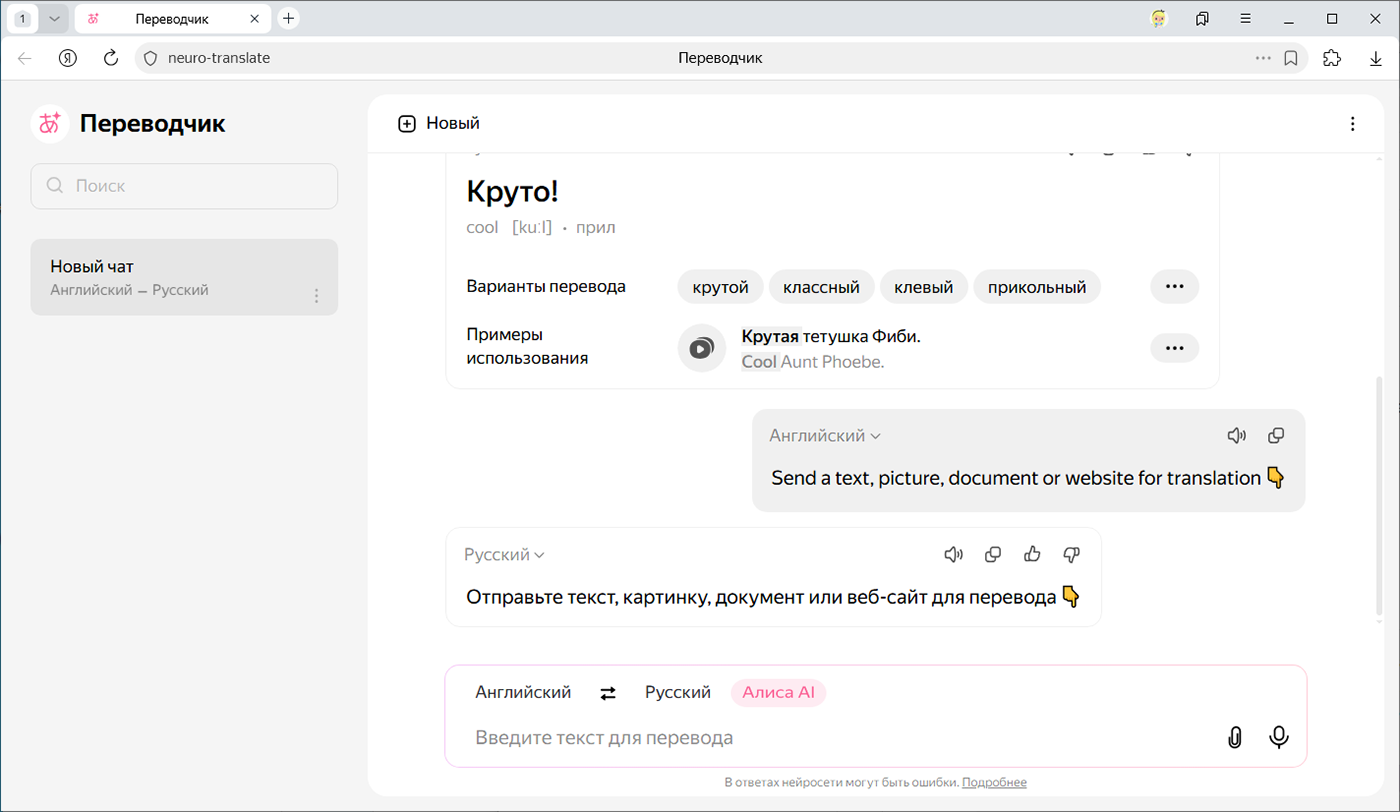Open the Русский dropdown in the translation reply
The width and height of the screenshot is (1400, 812).
(504, 555)
